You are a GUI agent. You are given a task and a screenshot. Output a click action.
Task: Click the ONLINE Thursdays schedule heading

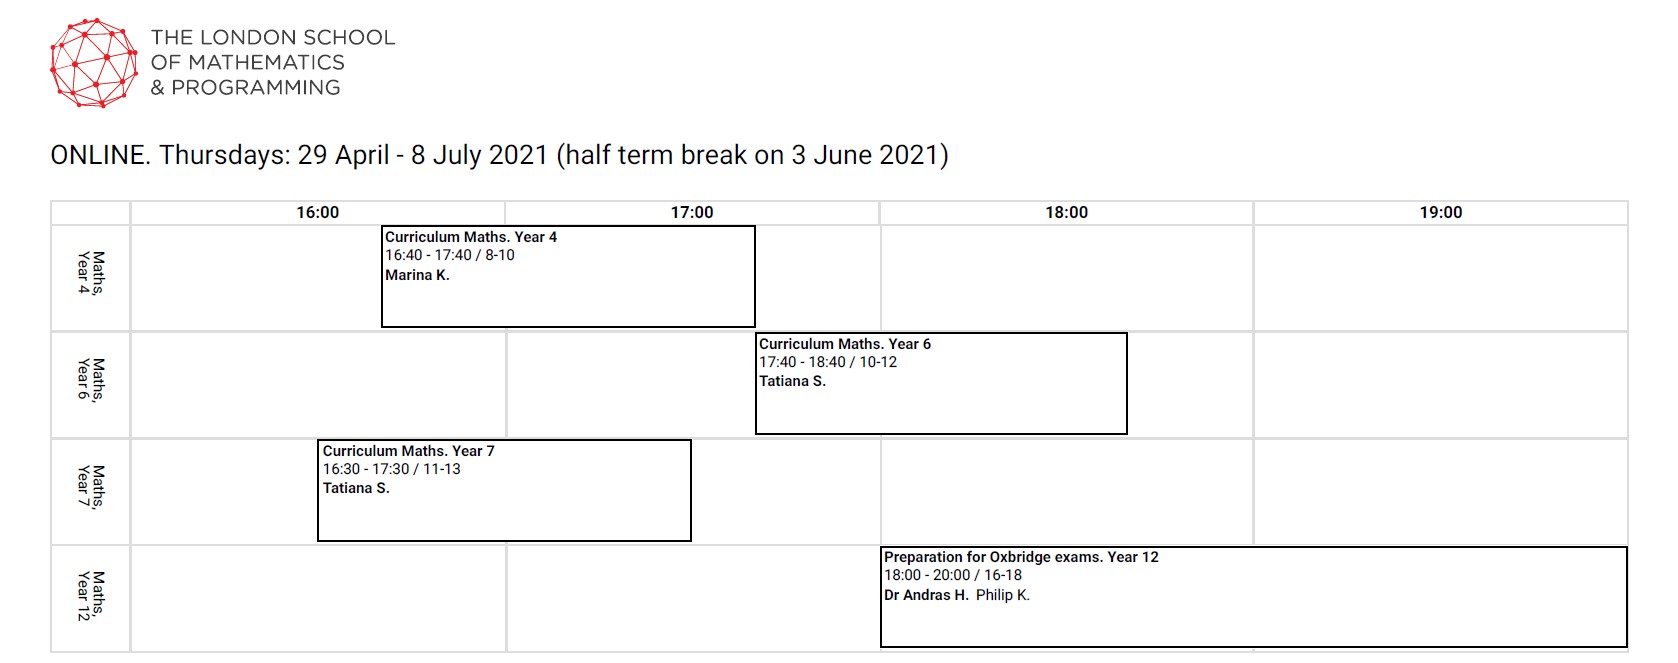tap(499, 155)
